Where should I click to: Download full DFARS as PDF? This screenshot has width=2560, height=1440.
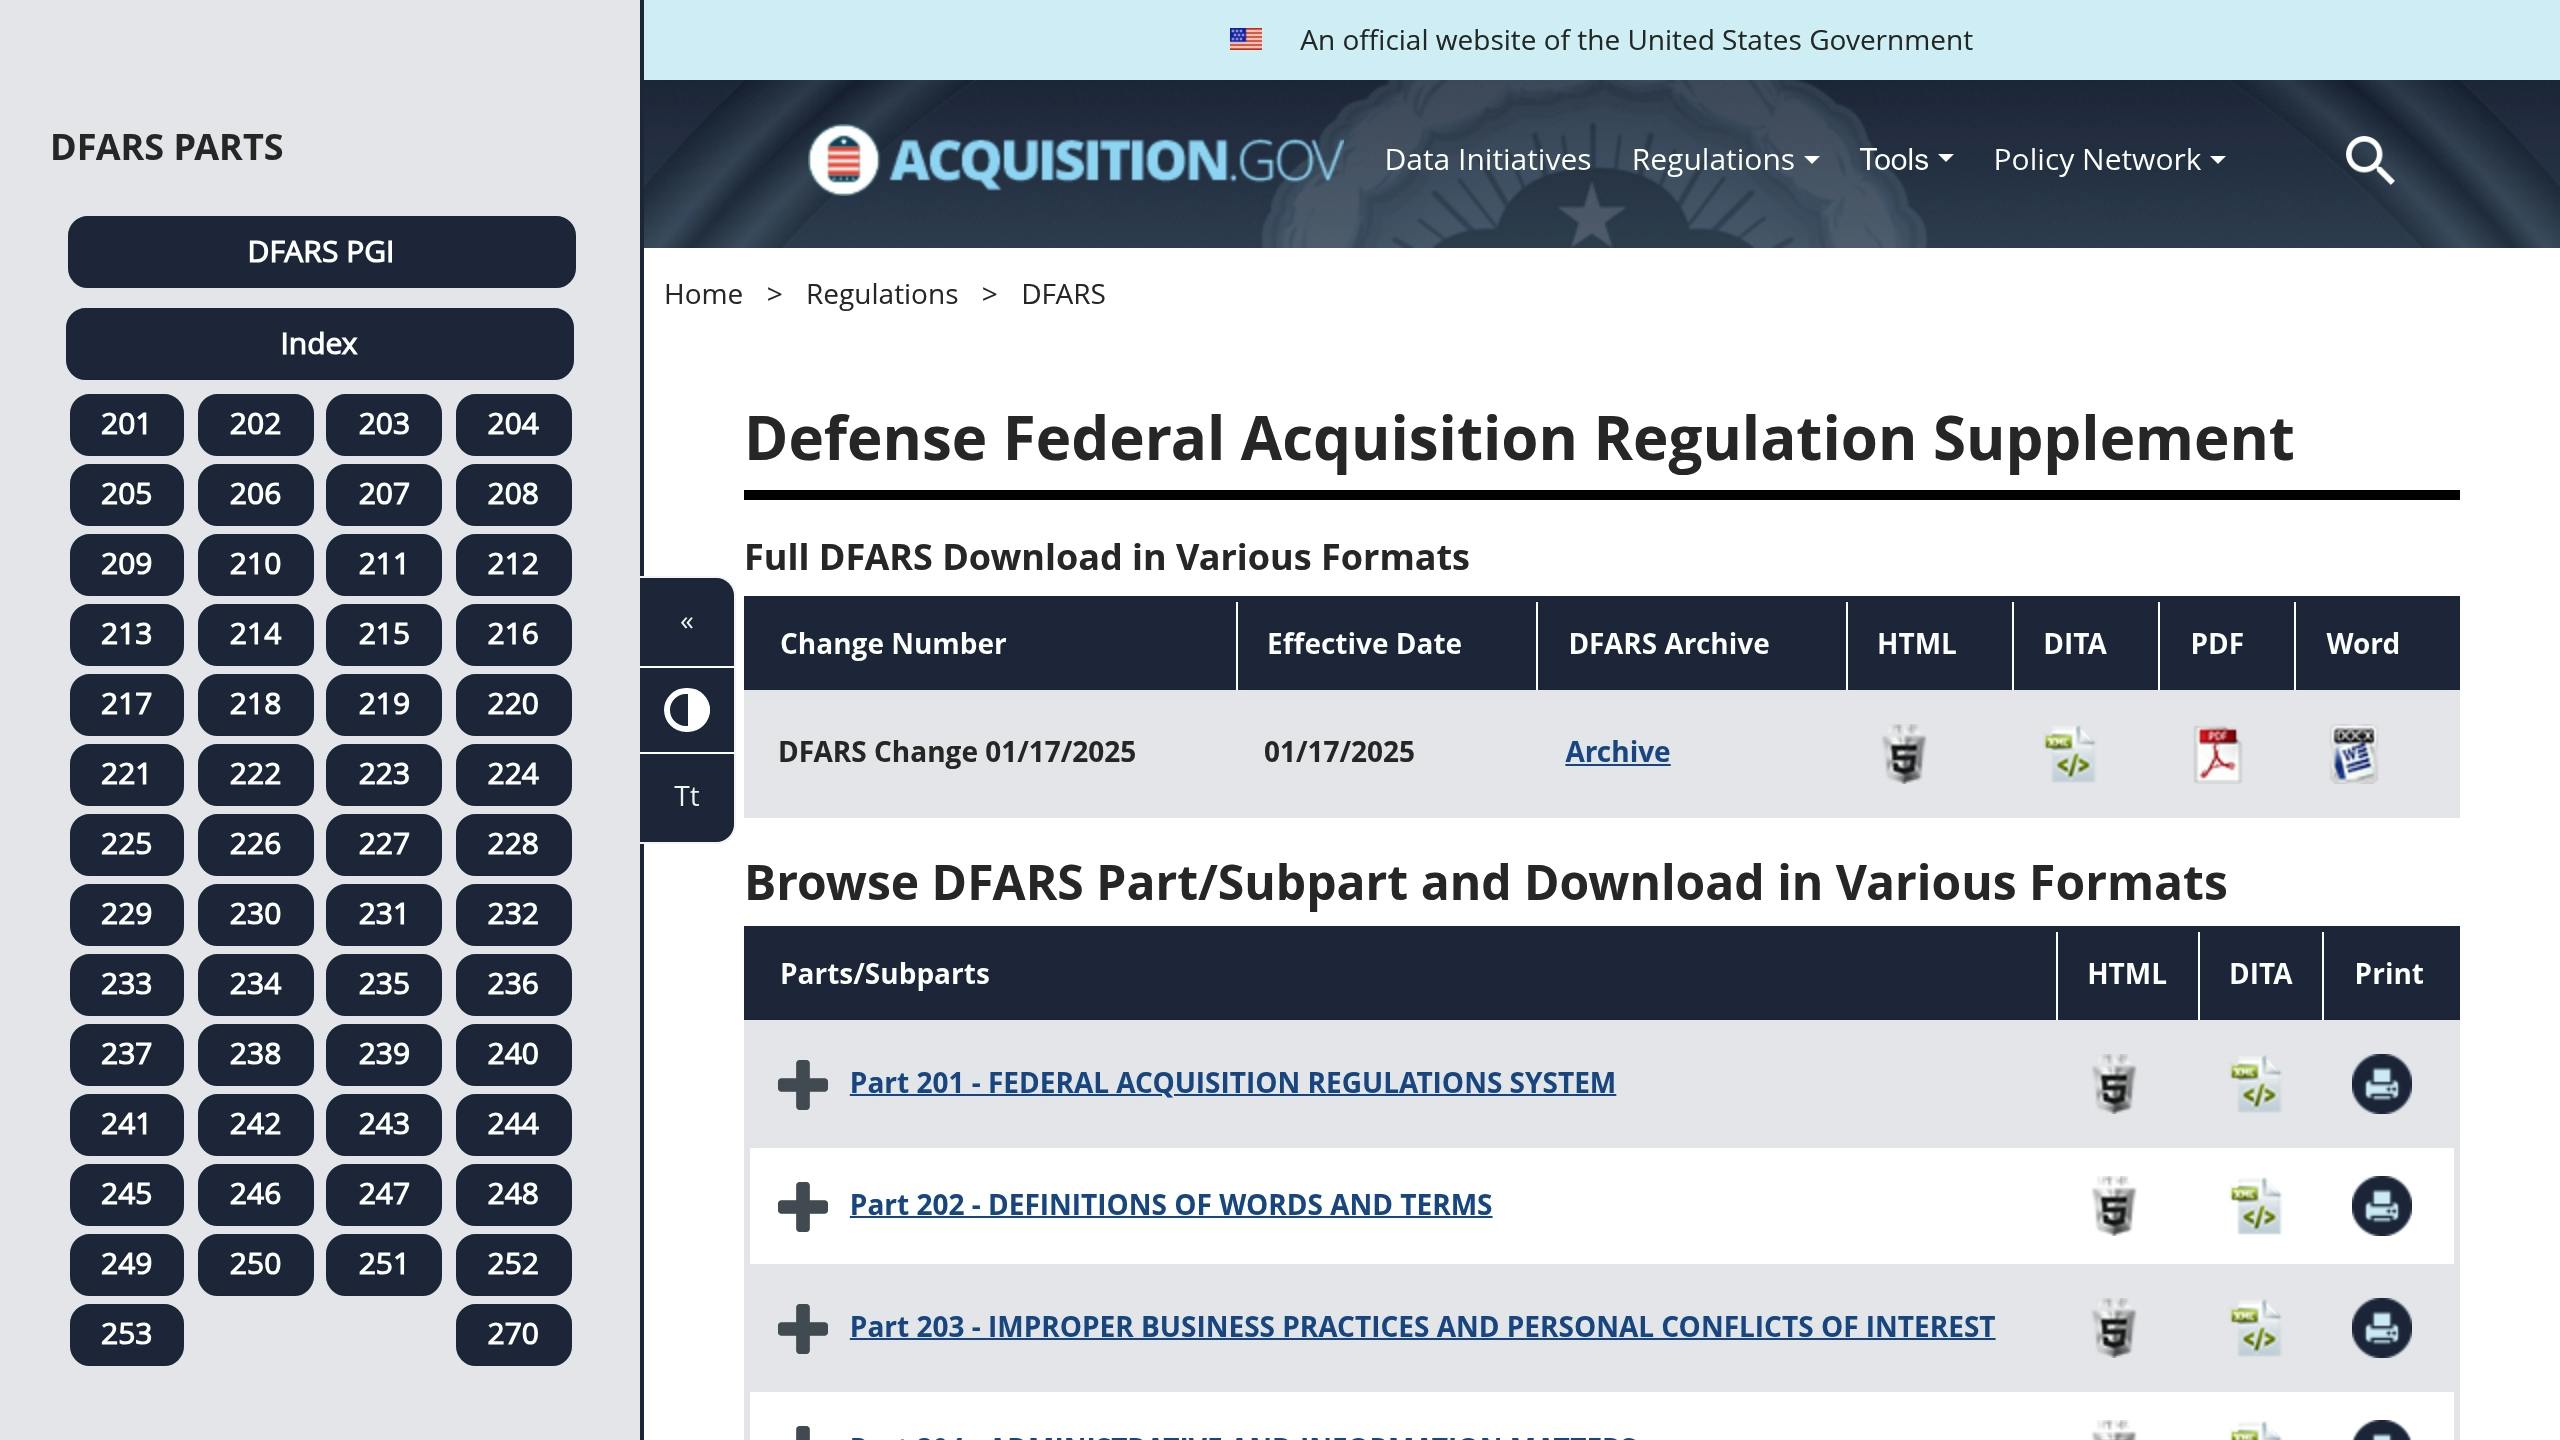point(2218,754)
